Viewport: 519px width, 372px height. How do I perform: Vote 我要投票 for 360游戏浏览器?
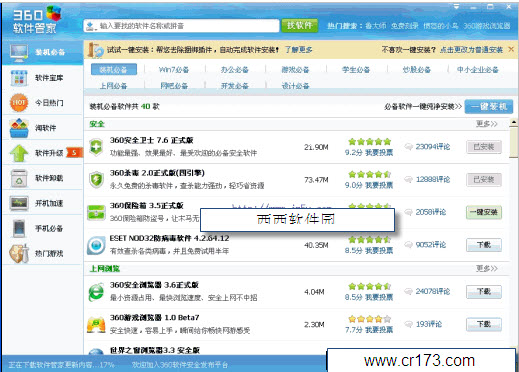[379, 330]
